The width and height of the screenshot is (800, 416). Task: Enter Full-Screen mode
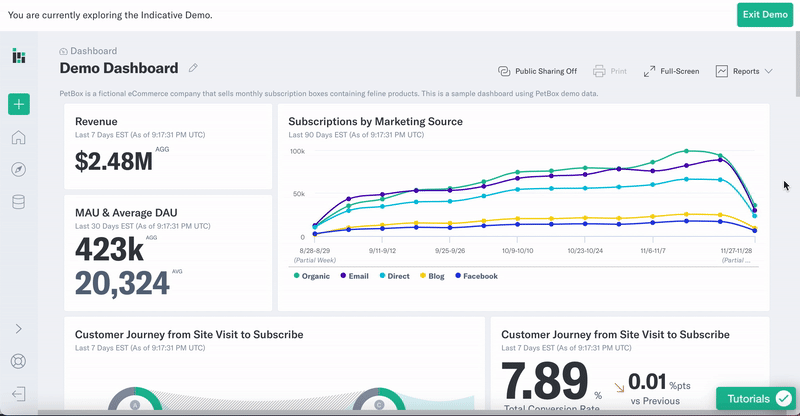click(671, 71)
